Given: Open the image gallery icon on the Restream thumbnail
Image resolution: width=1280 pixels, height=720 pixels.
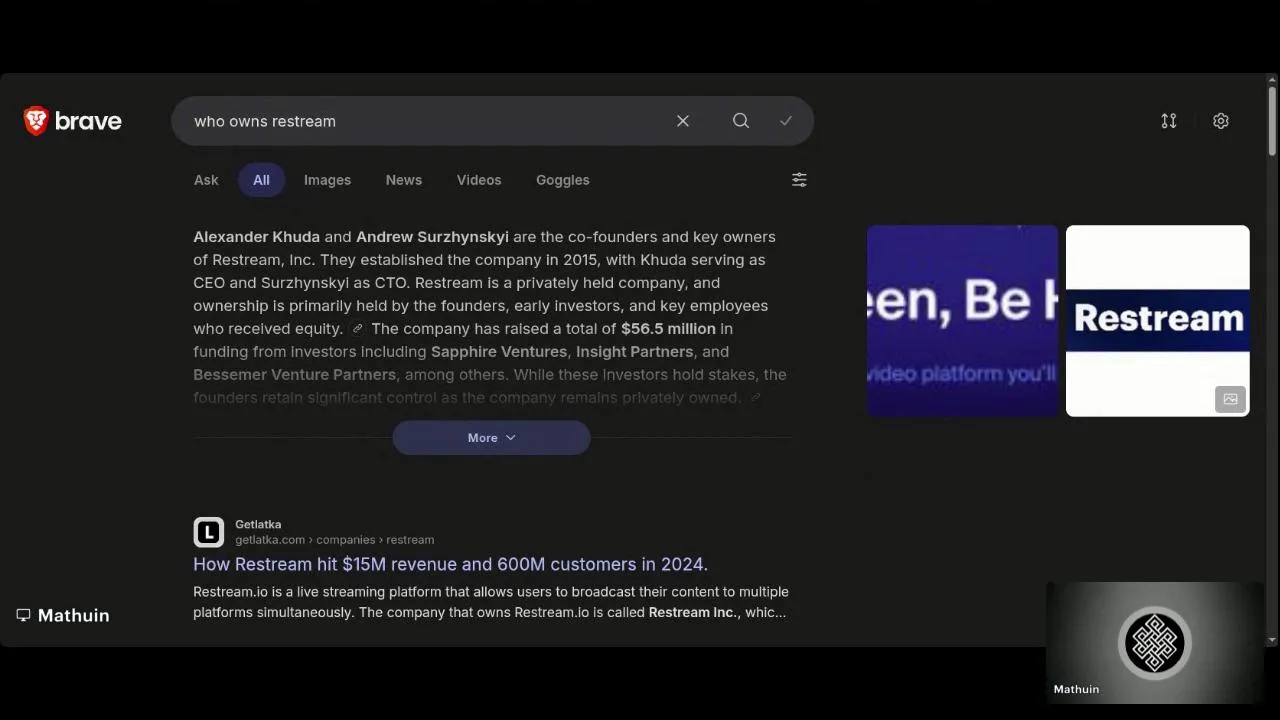Looking at the screenshot, I should pyautogui.click(x=1230, y=399).
